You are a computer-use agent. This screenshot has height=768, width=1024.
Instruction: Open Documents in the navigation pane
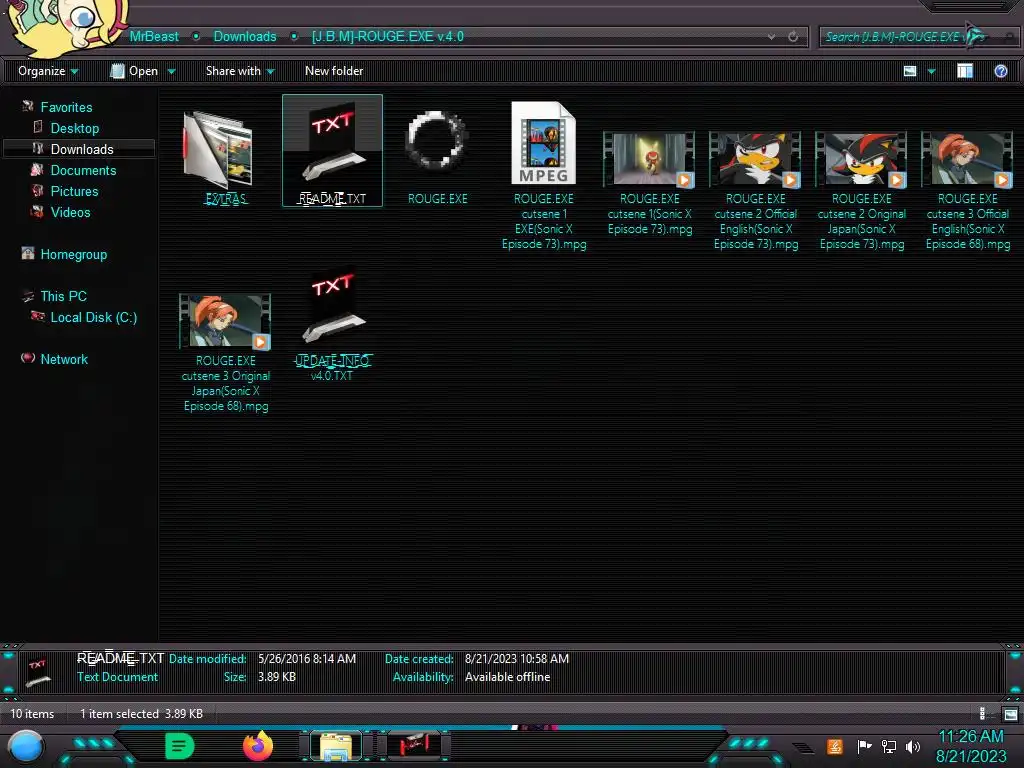[83, 170]
